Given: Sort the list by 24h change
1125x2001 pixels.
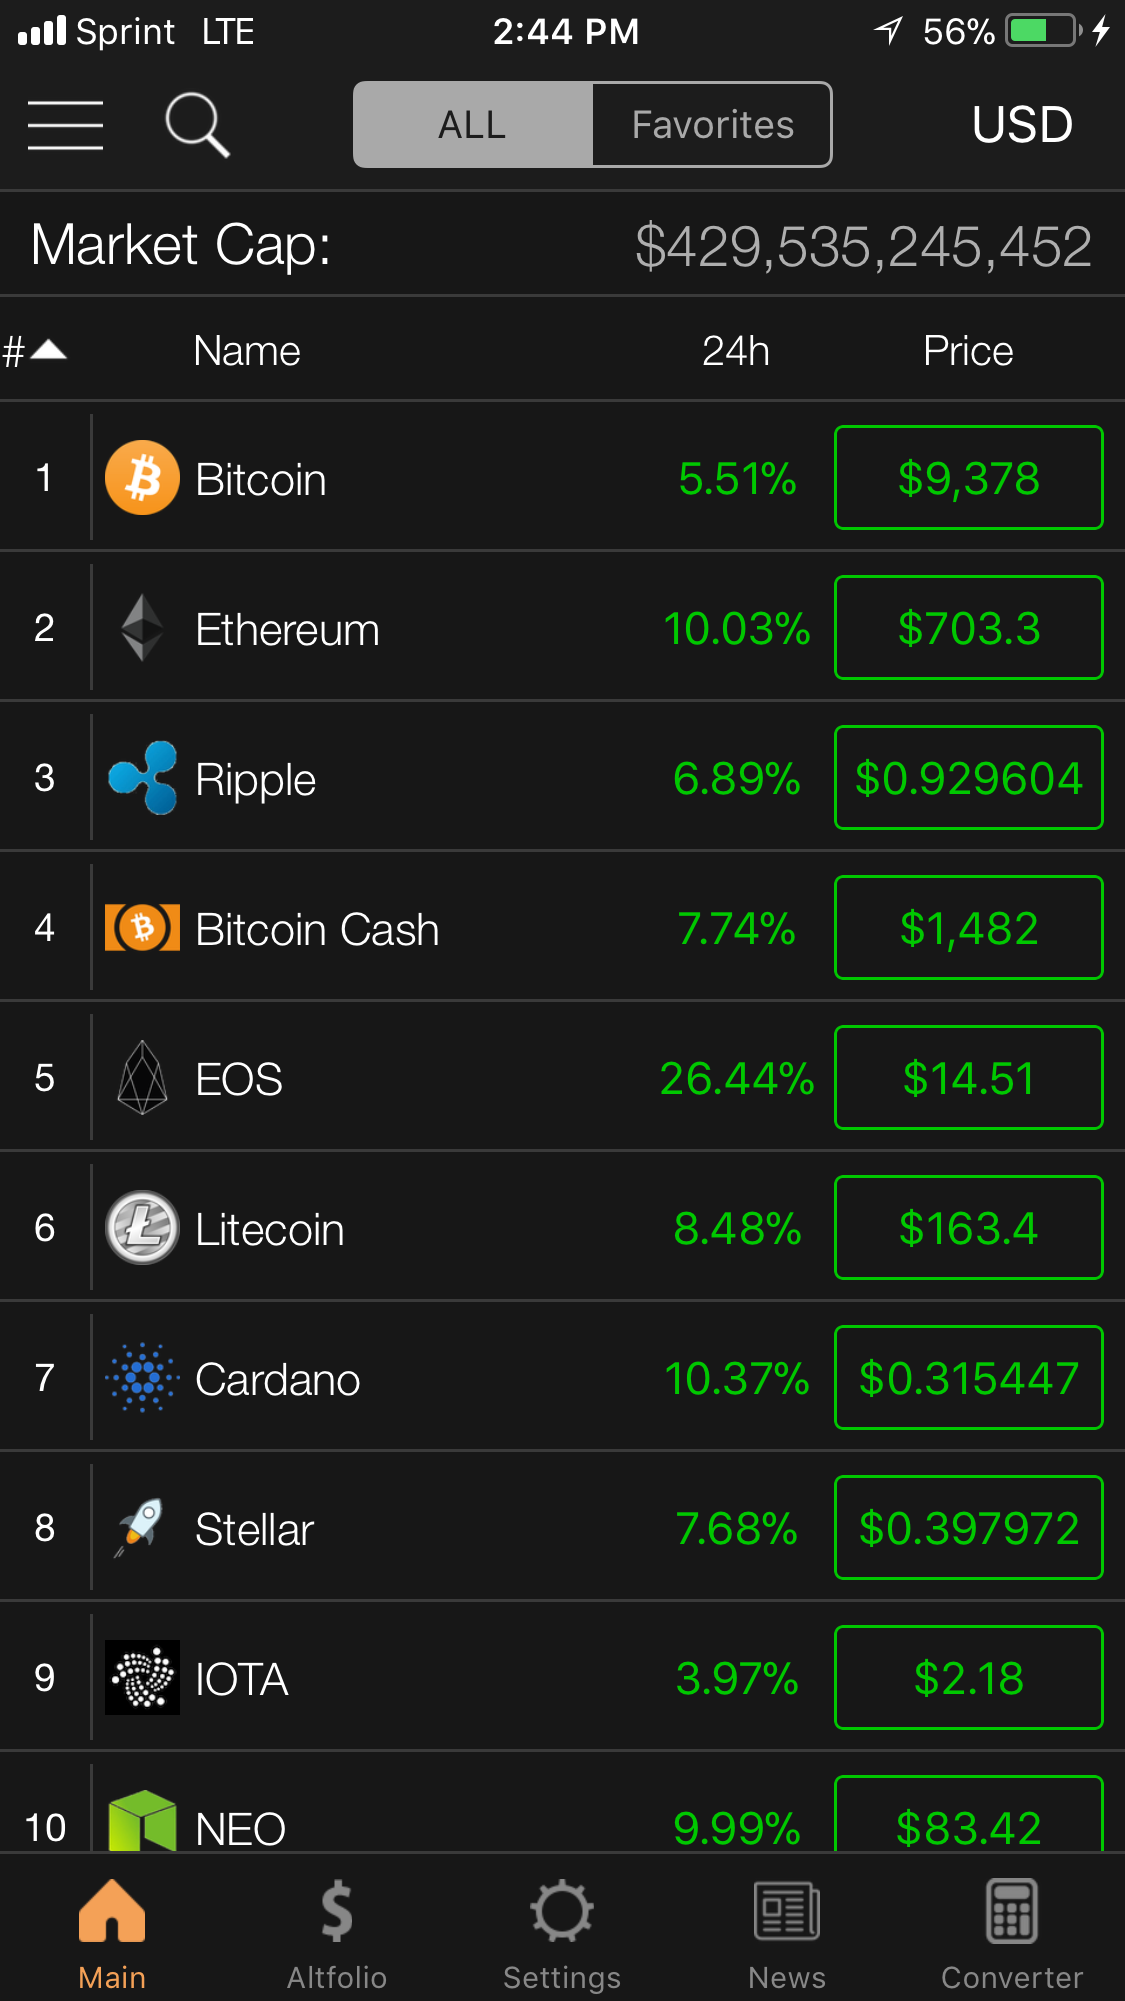Looking at the screenshot, I should click(735, 351).
